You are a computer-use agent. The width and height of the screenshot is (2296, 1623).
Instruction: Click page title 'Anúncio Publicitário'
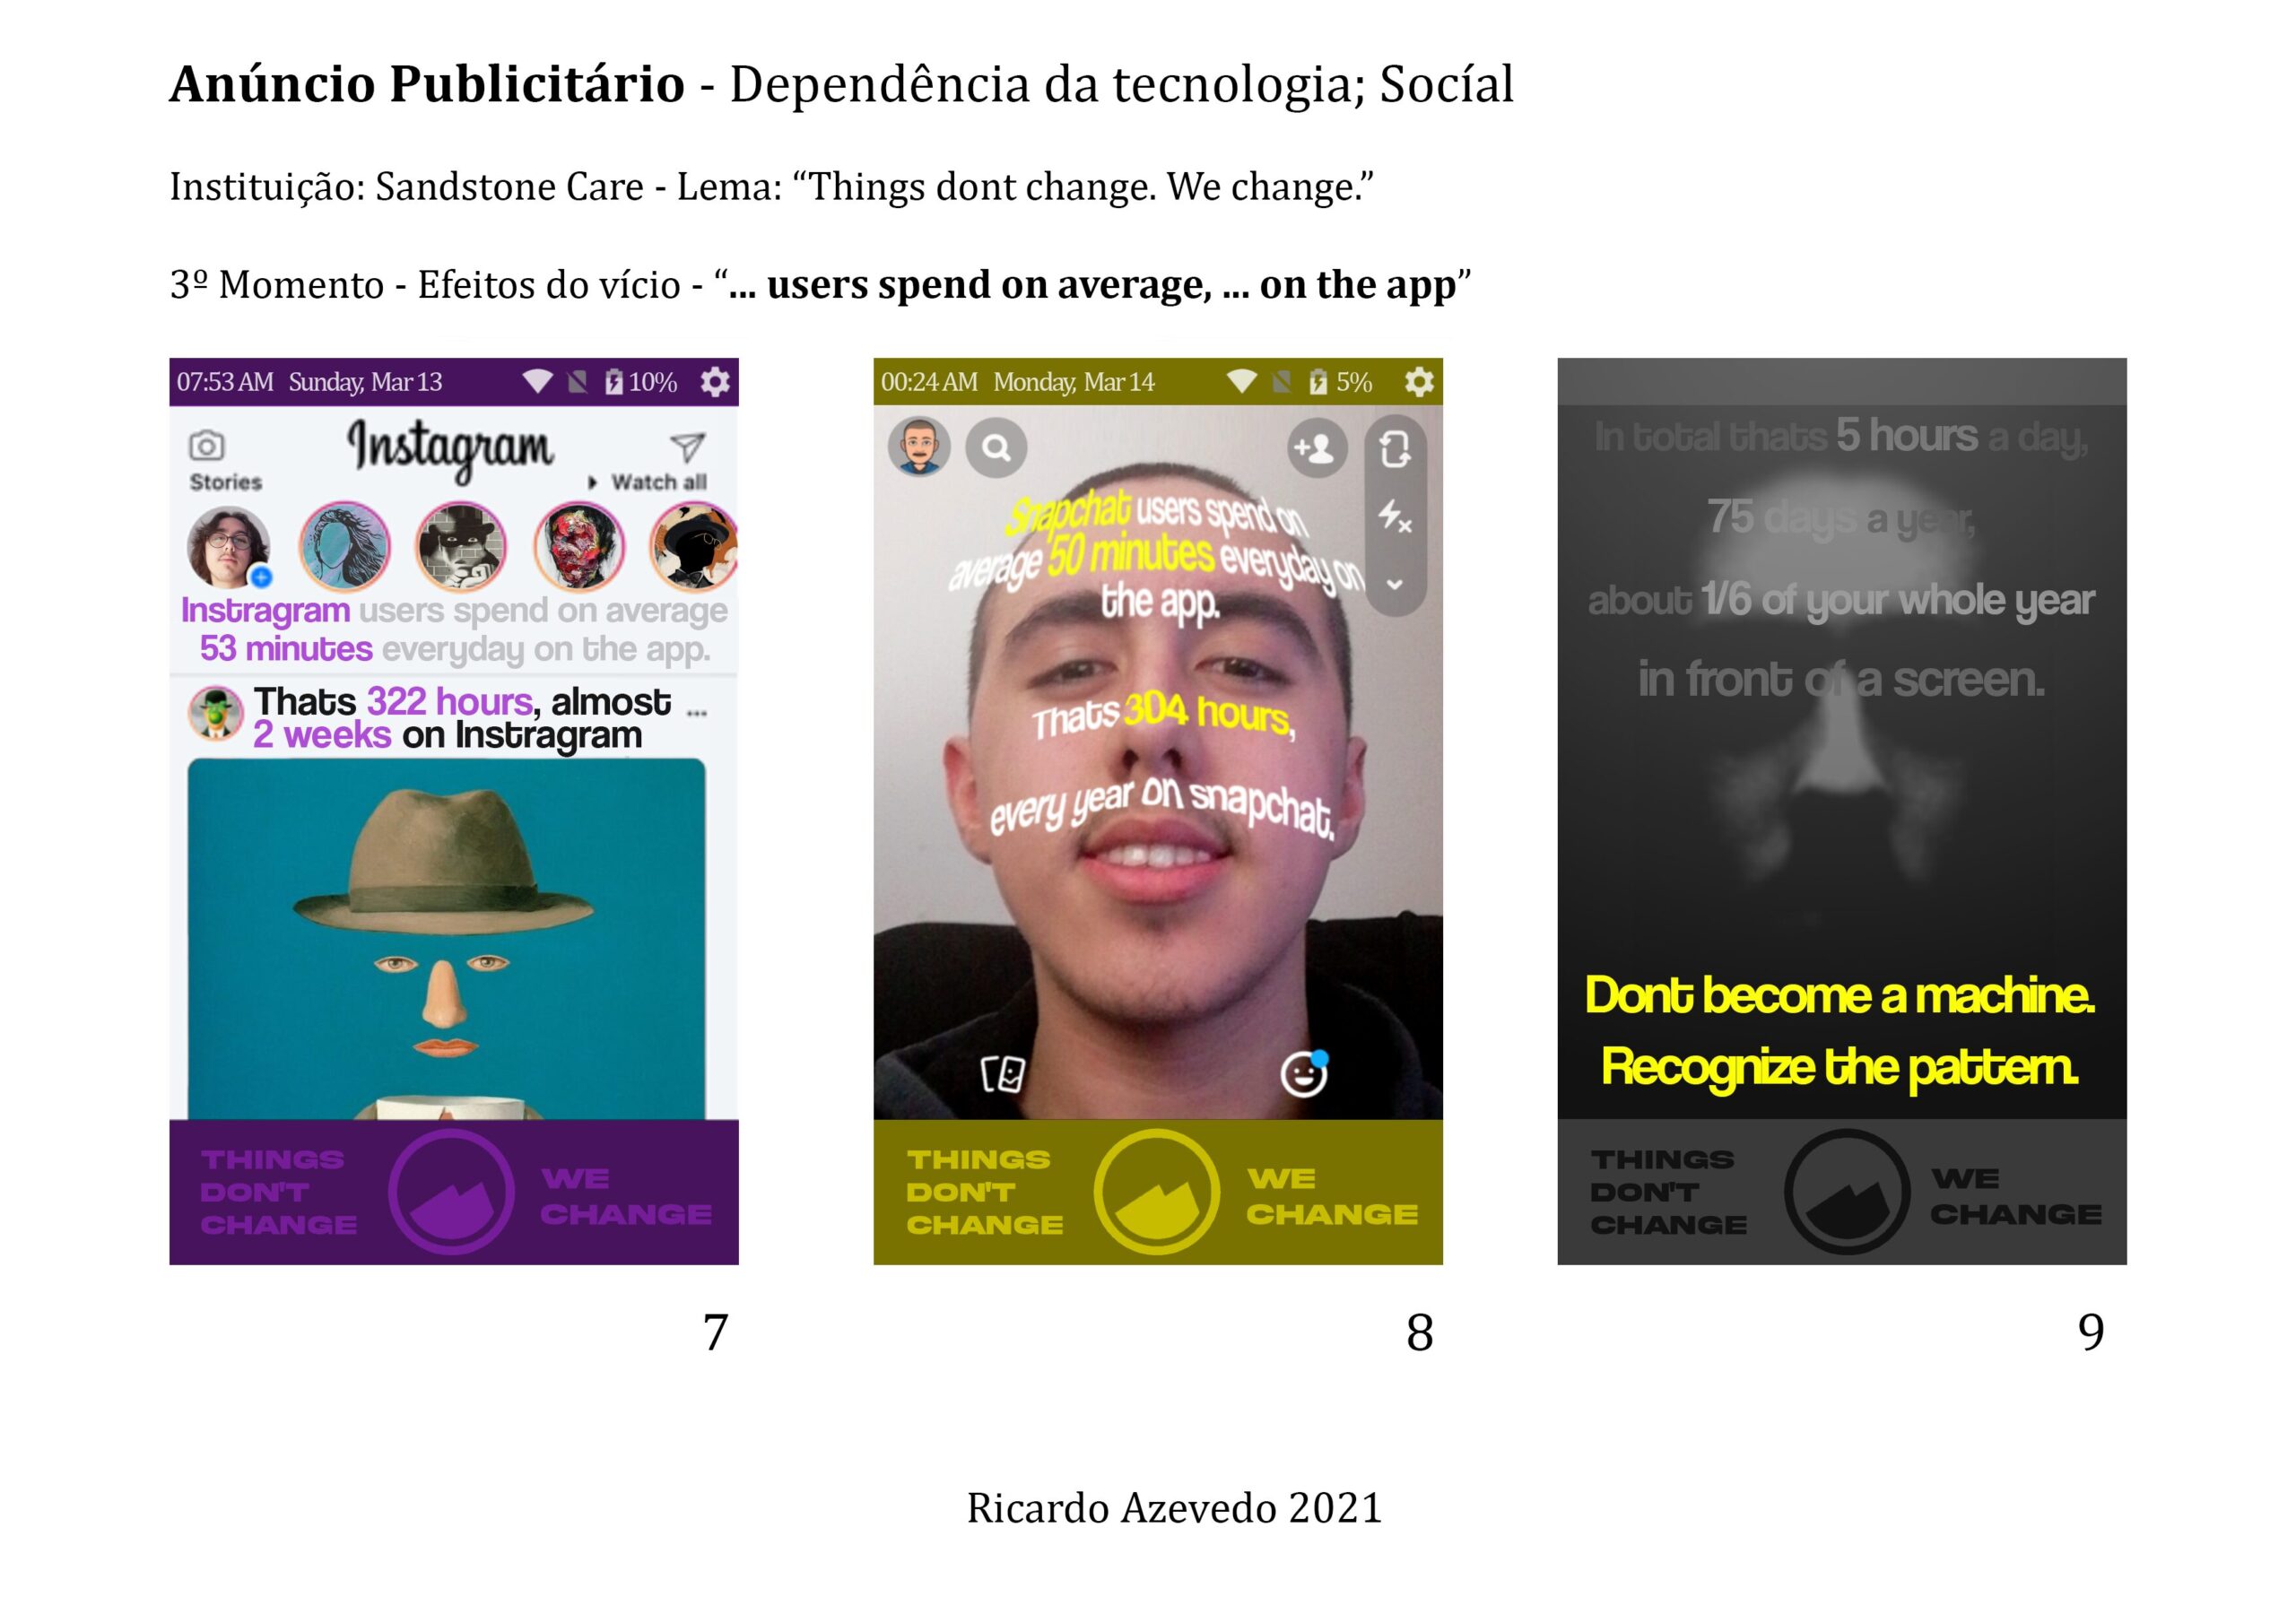[427, 83]
